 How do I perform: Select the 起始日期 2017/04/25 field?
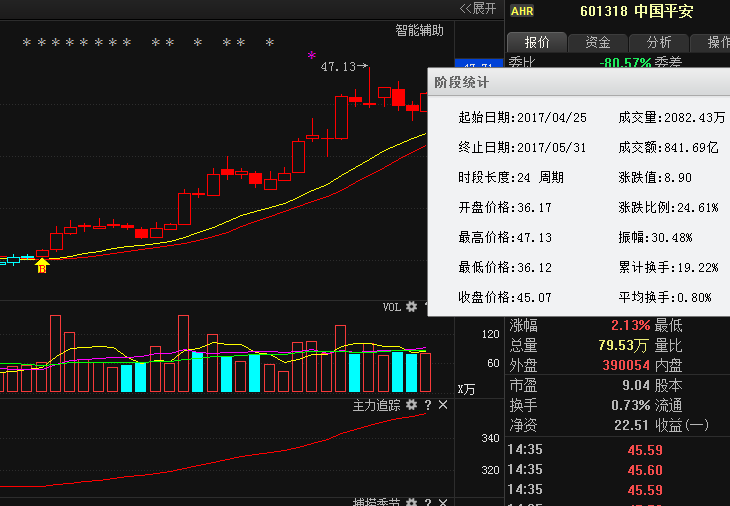click(522, 117)
